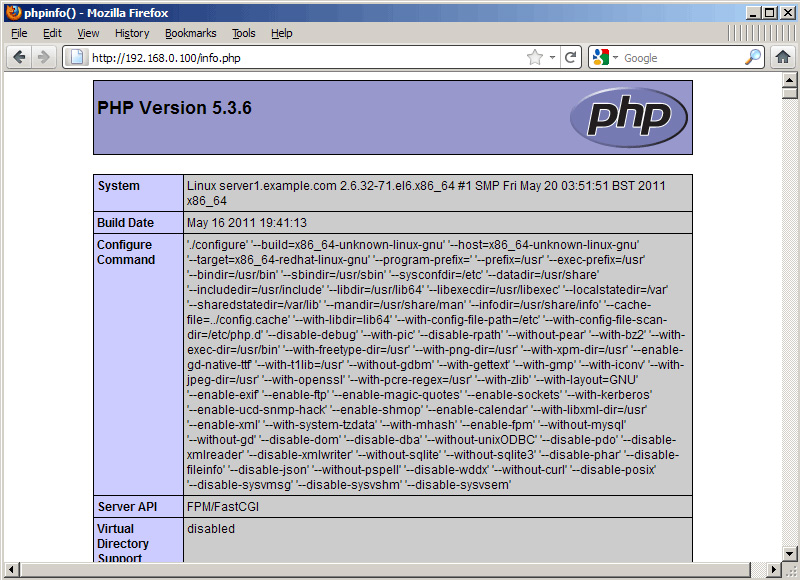This screenshot has height=580, width=800.
Task: Reload the page with the refresh icon
Action: click(x=570, y=57)
